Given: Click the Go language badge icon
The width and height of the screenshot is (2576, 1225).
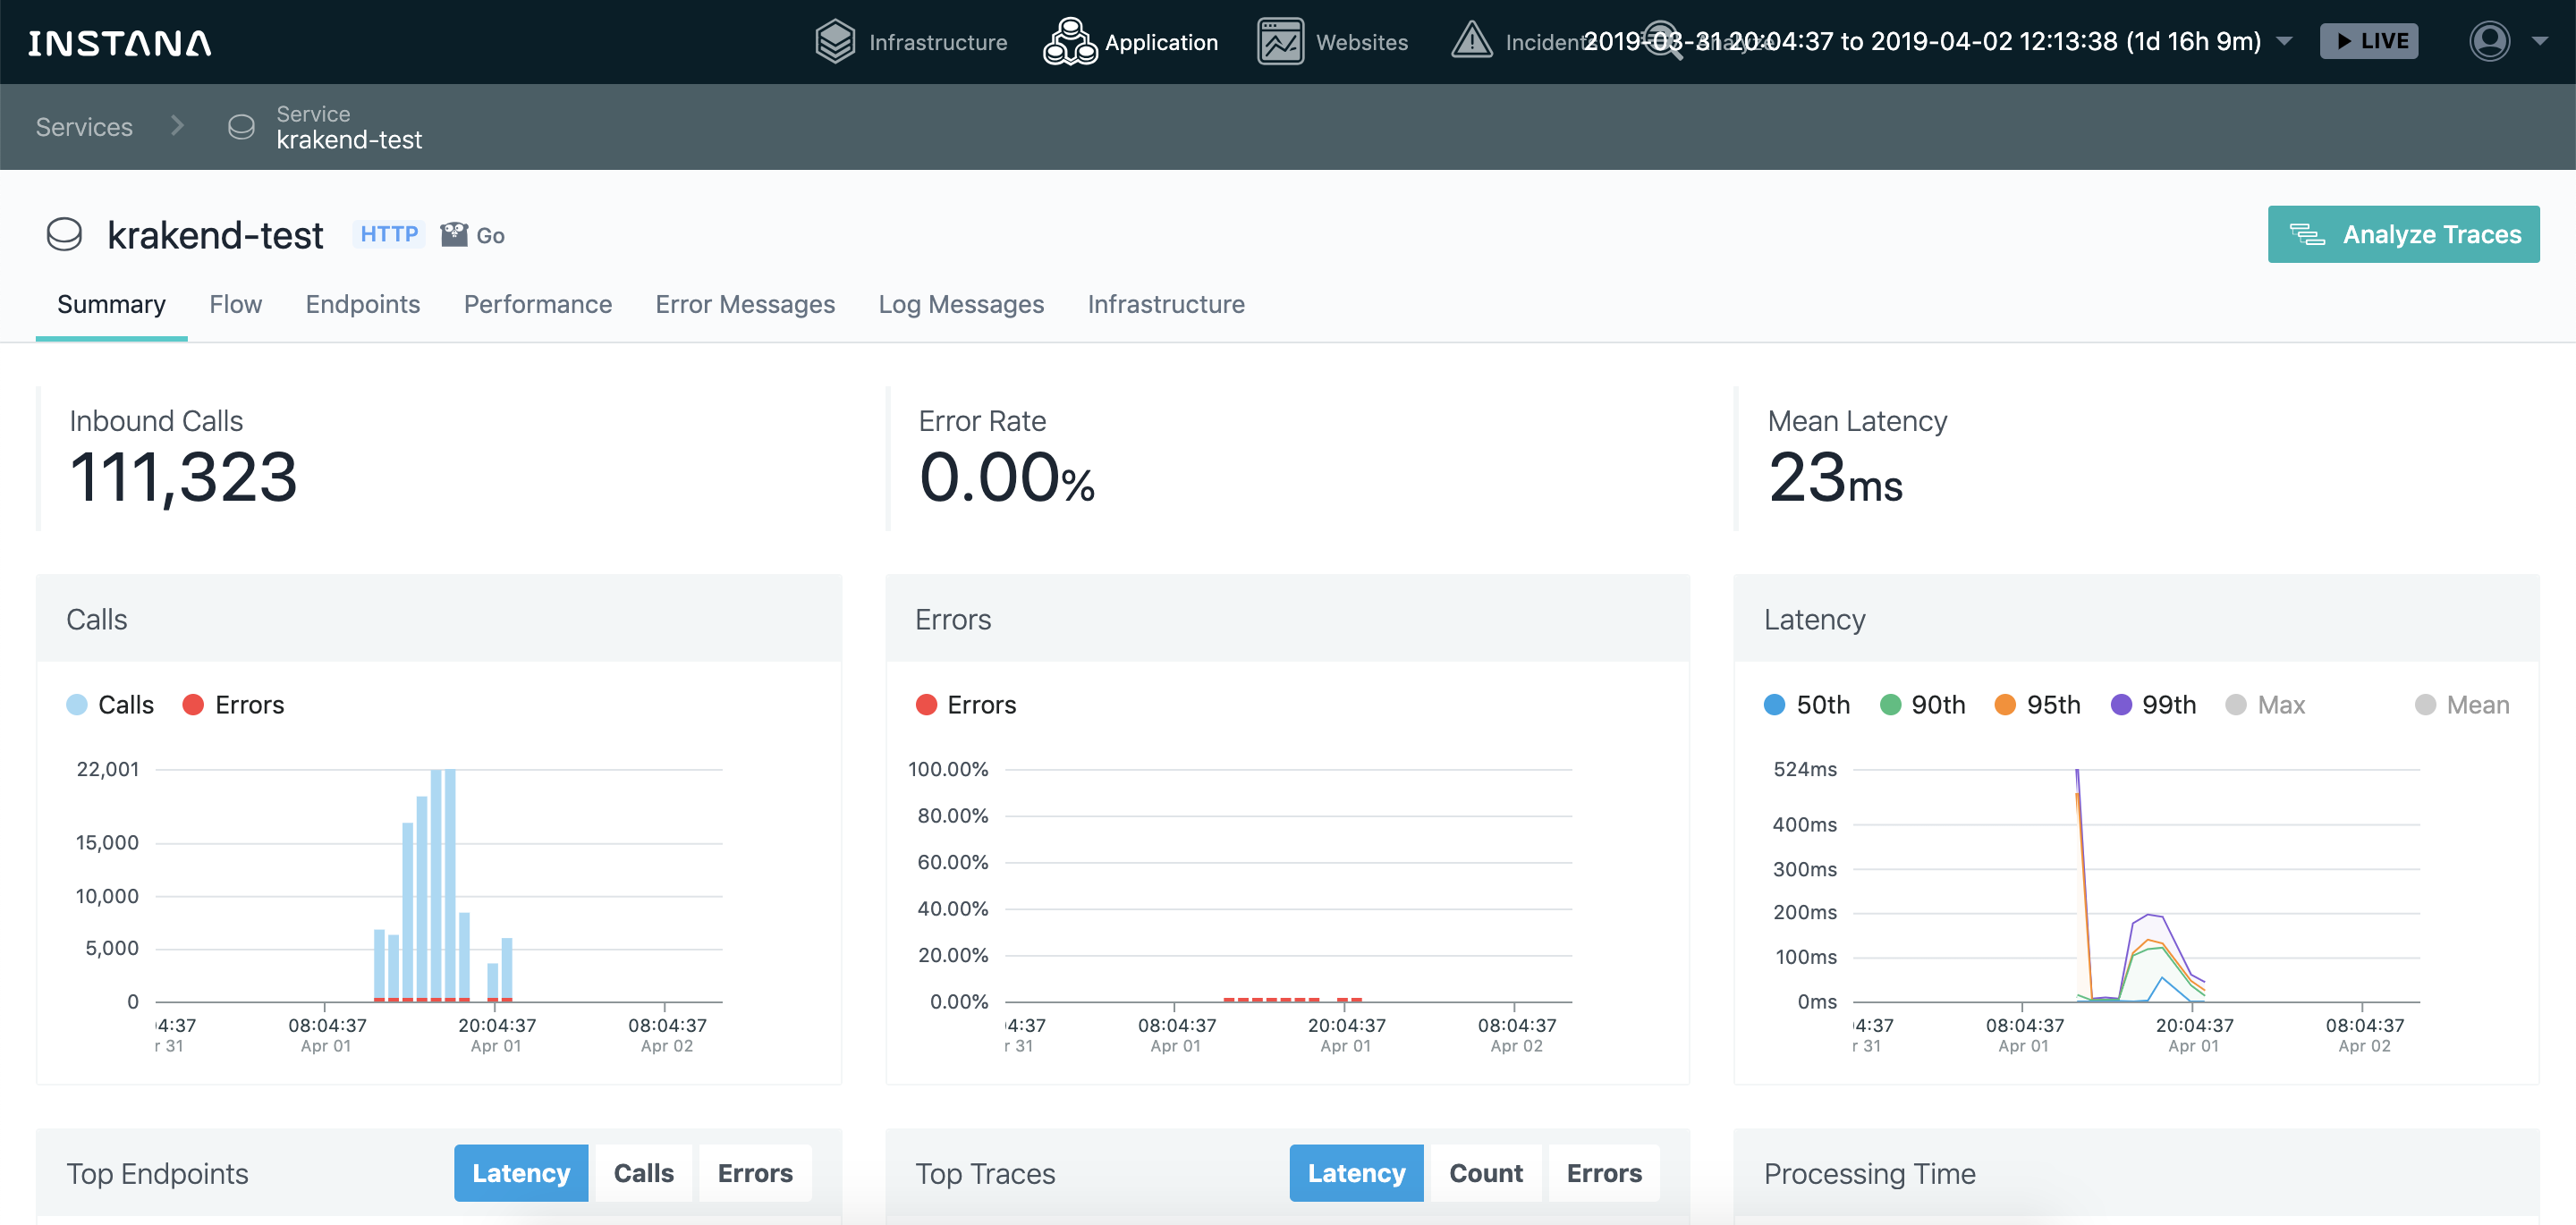Looking at the screenshot, I should 457,235.
